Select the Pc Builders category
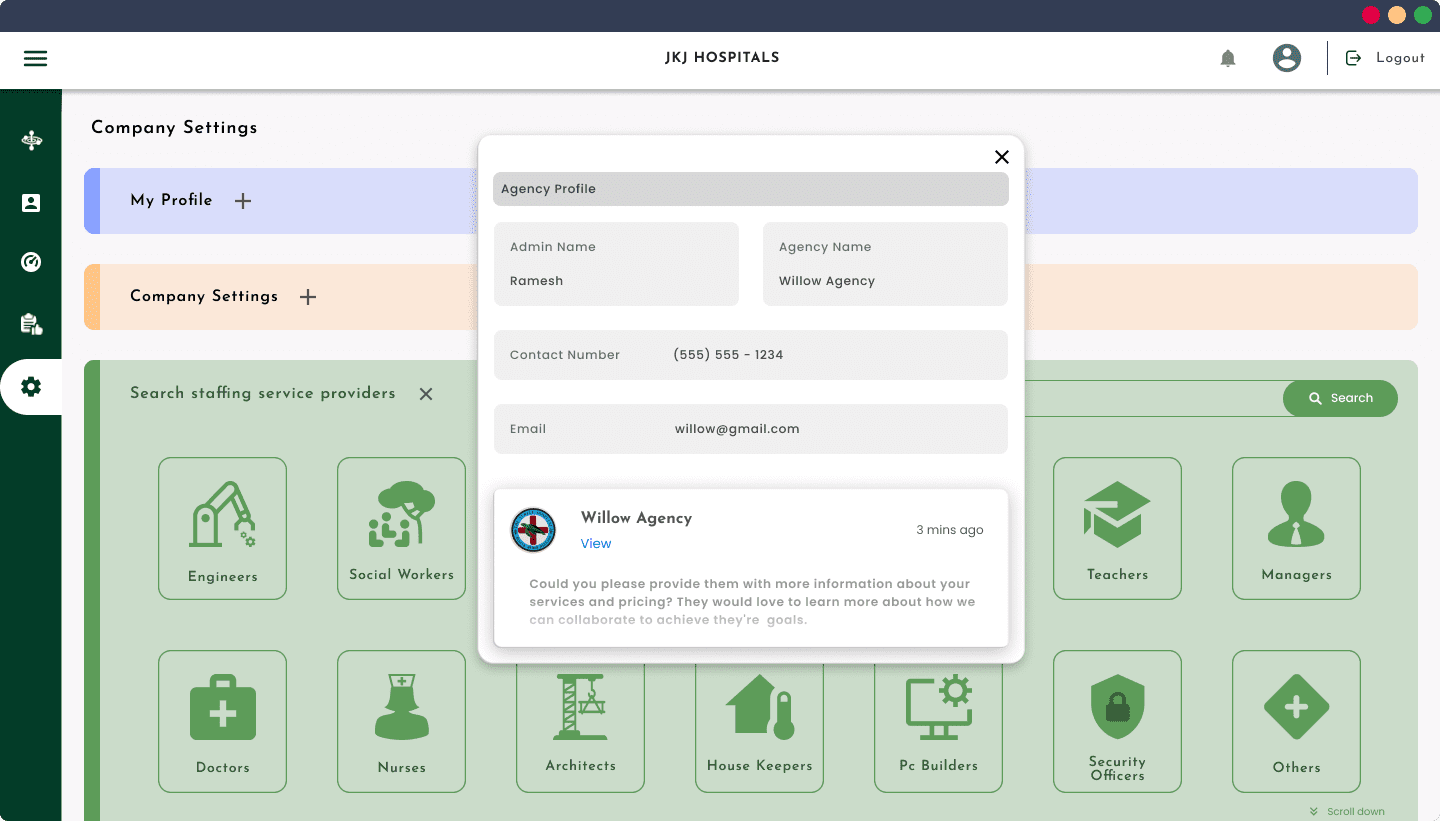The image size is (1440, 821). [x=938, y=727]
